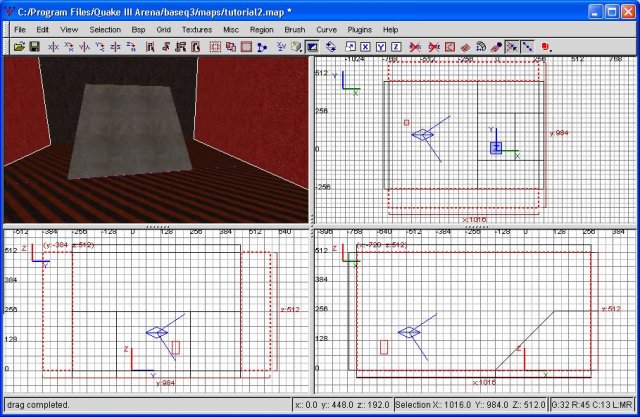The width and height of the screenshot is (640, 417).
Task: Put caps on the current patch
Action: [496, 47]
